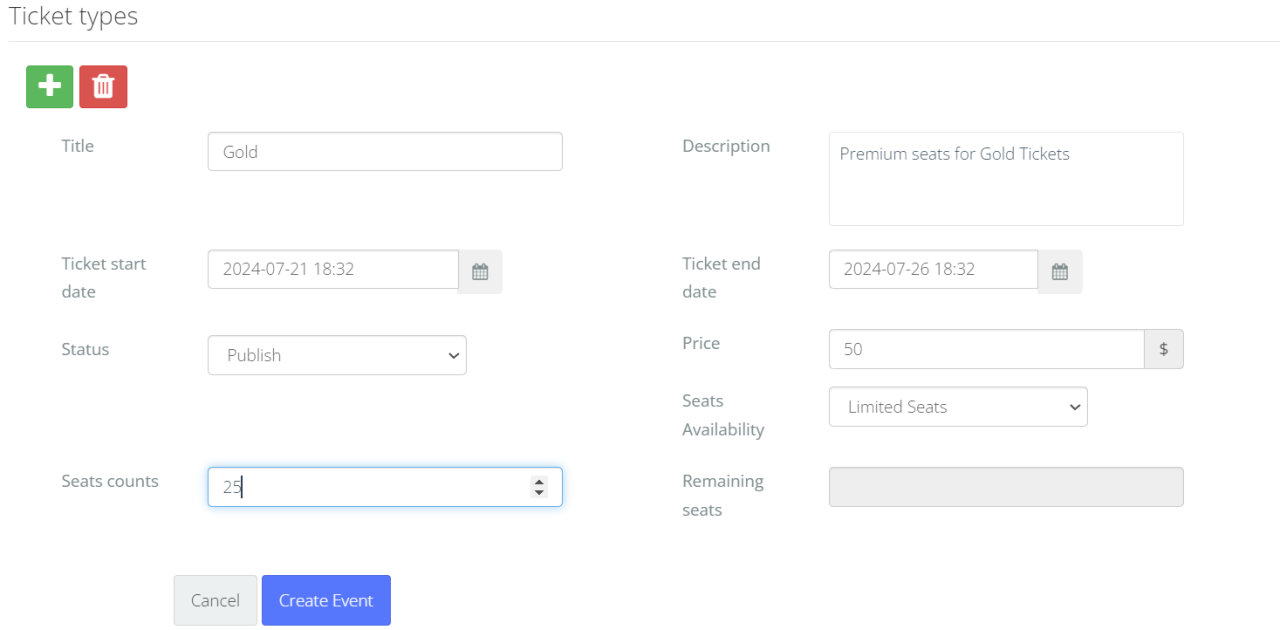Open the Ticket end date calendar picker
The height and width of the screenshot is (630, 1280).
[1060, 271]
